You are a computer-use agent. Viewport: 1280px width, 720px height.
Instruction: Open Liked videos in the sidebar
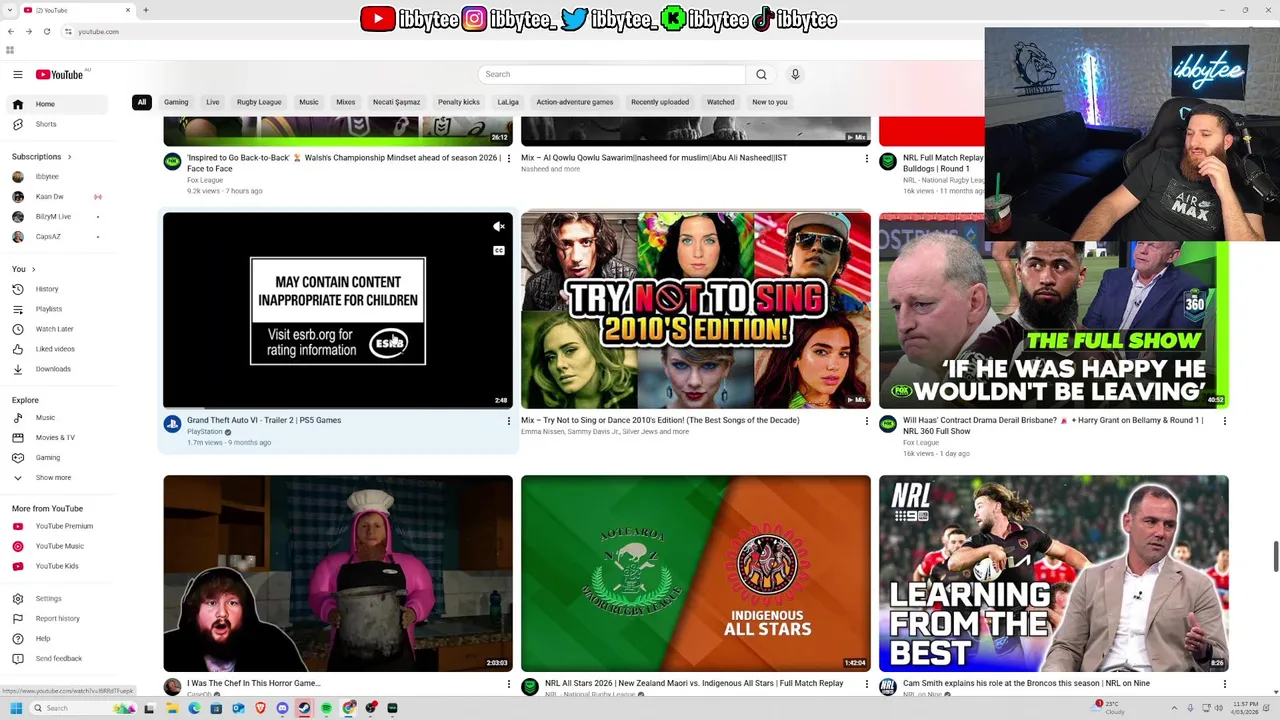tap(56, 349)
